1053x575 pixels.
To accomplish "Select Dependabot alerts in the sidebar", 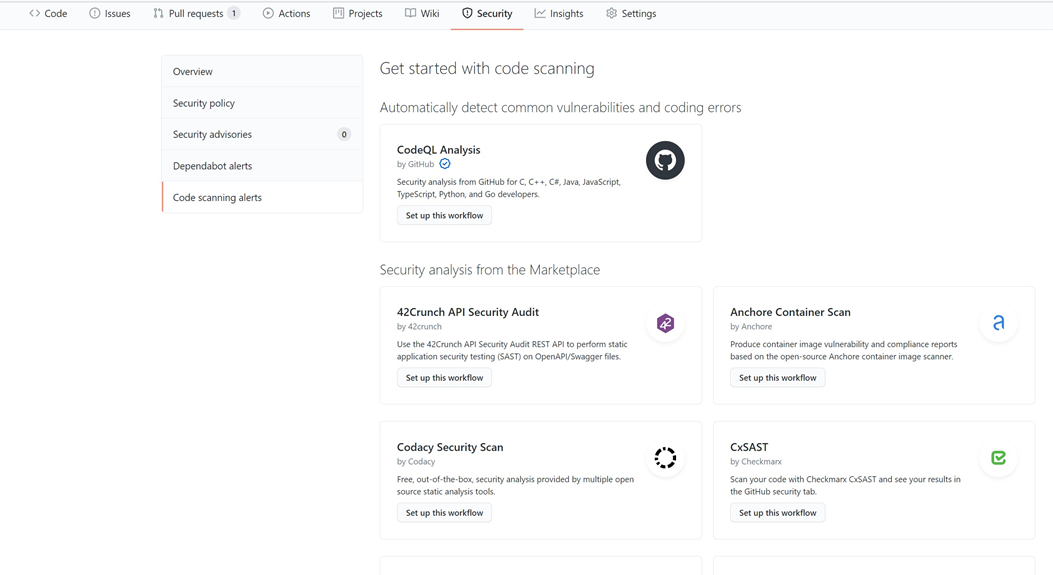I will 212,166.
